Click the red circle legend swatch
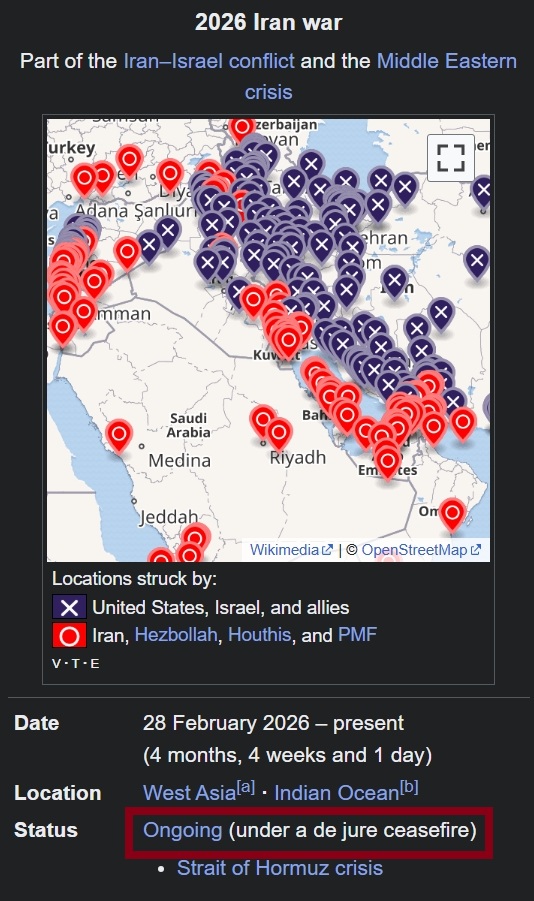 [x=70, y=636]
